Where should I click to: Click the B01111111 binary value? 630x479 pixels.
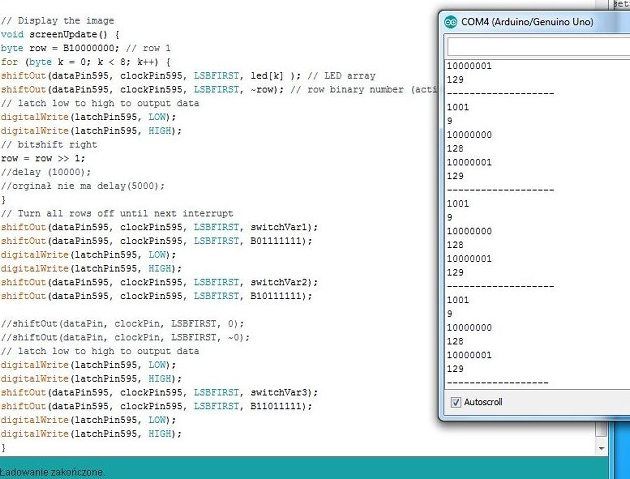(x=282, y=241)
